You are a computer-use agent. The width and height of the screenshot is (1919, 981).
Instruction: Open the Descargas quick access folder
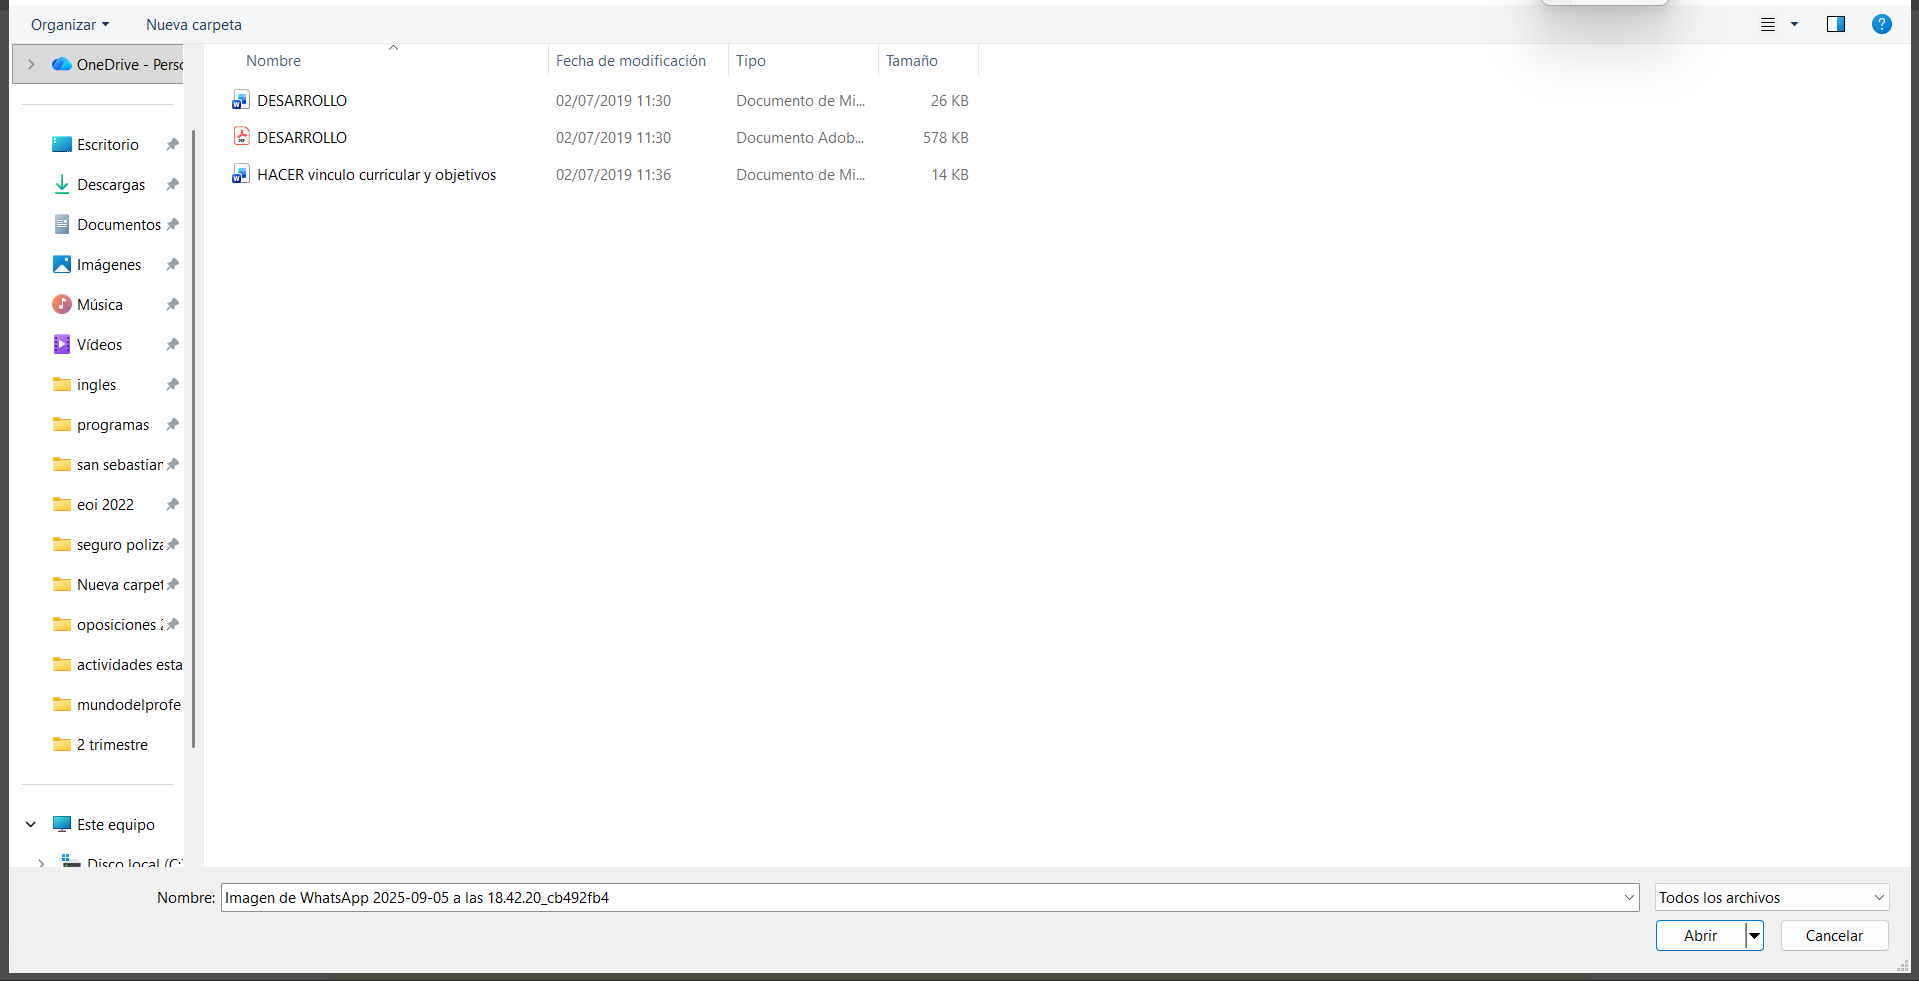click(x=110, y=185)
